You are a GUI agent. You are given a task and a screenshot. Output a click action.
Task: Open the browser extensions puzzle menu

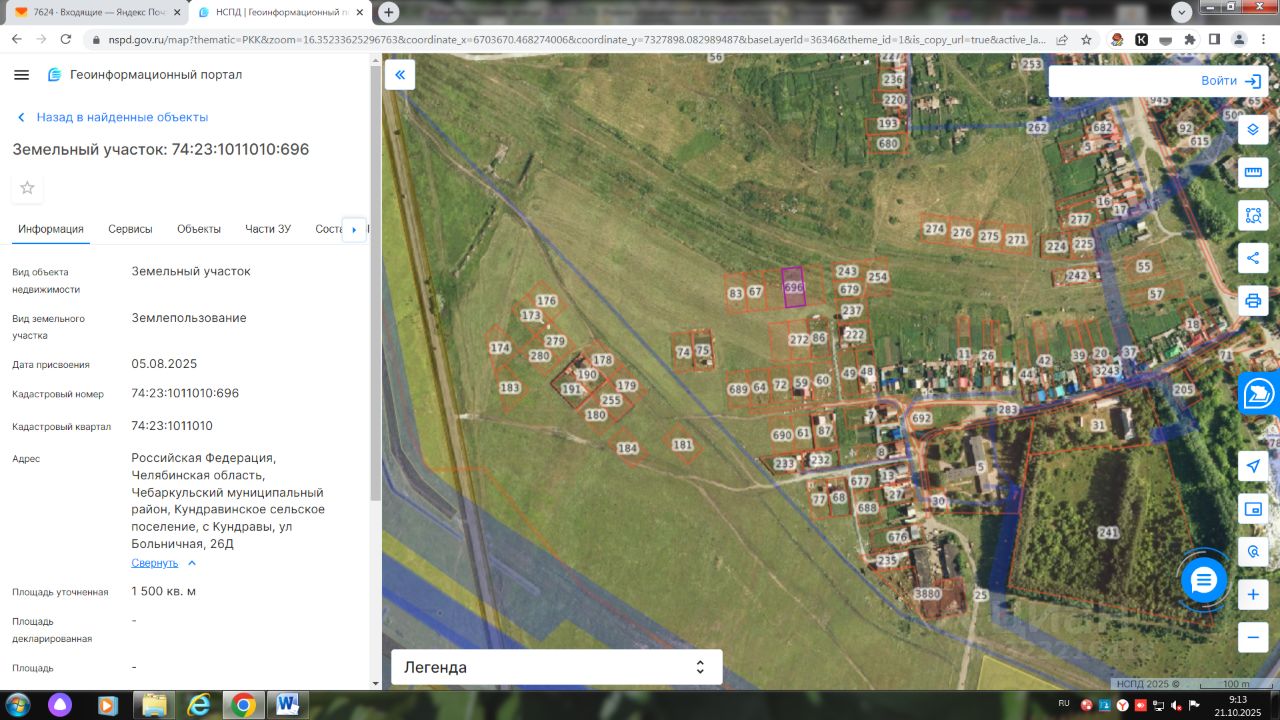tap(1190, 40)
